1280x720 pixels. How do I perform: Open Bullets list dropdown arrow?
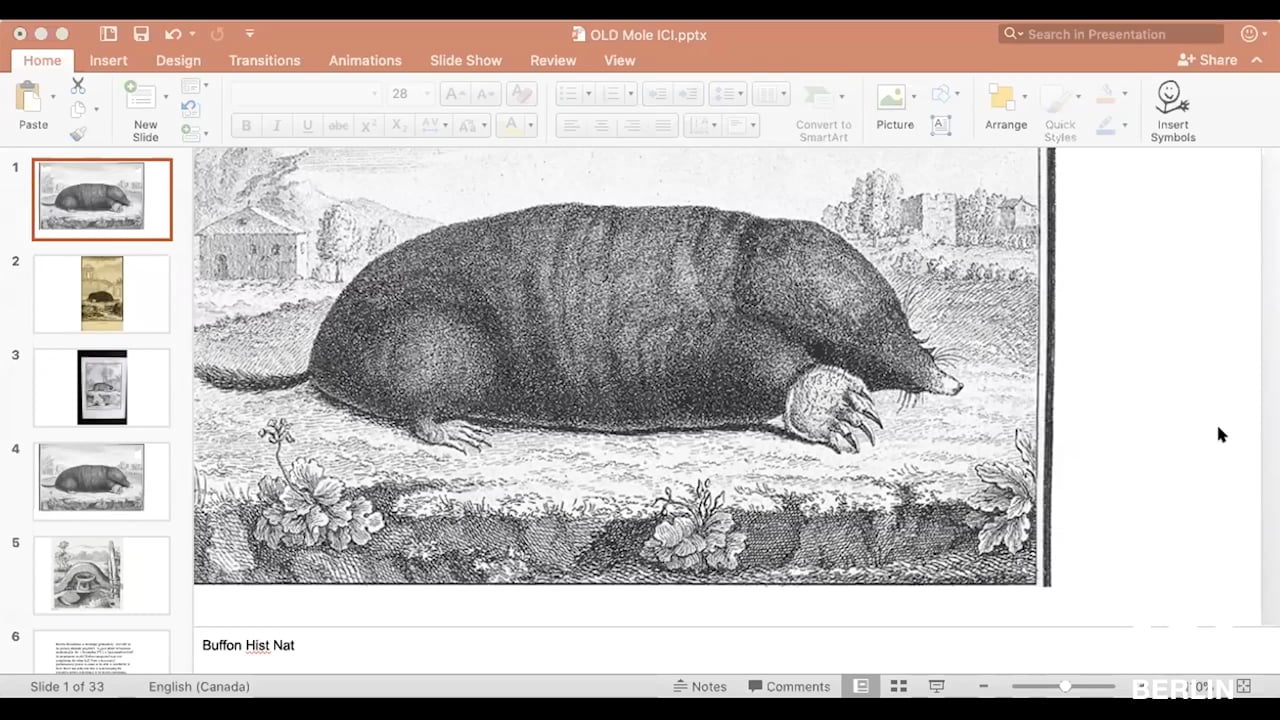[588, 94]
